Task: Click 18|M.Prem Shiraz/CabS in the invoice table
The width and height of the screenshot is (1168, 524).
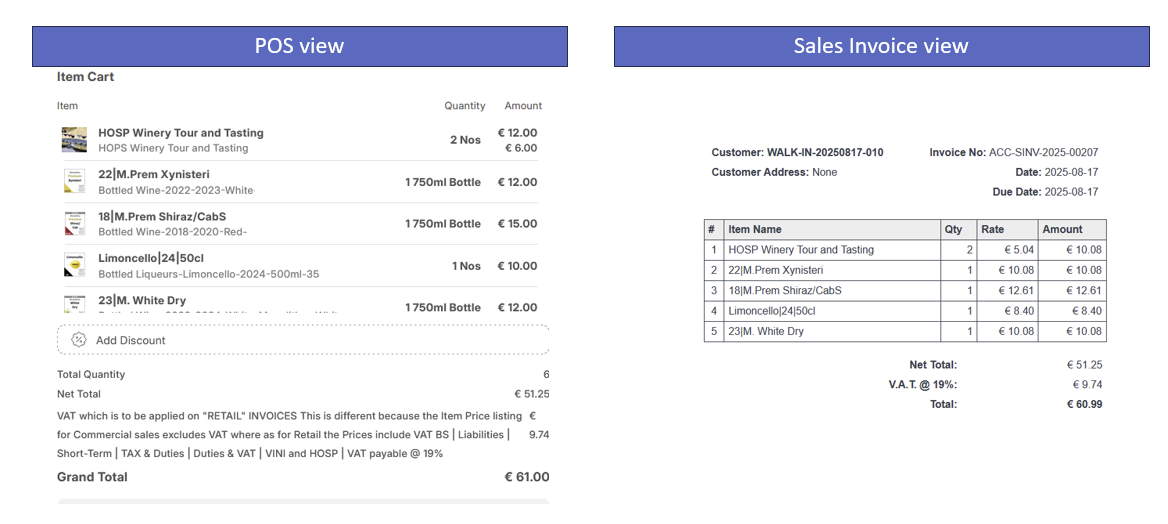Action: 785,291
